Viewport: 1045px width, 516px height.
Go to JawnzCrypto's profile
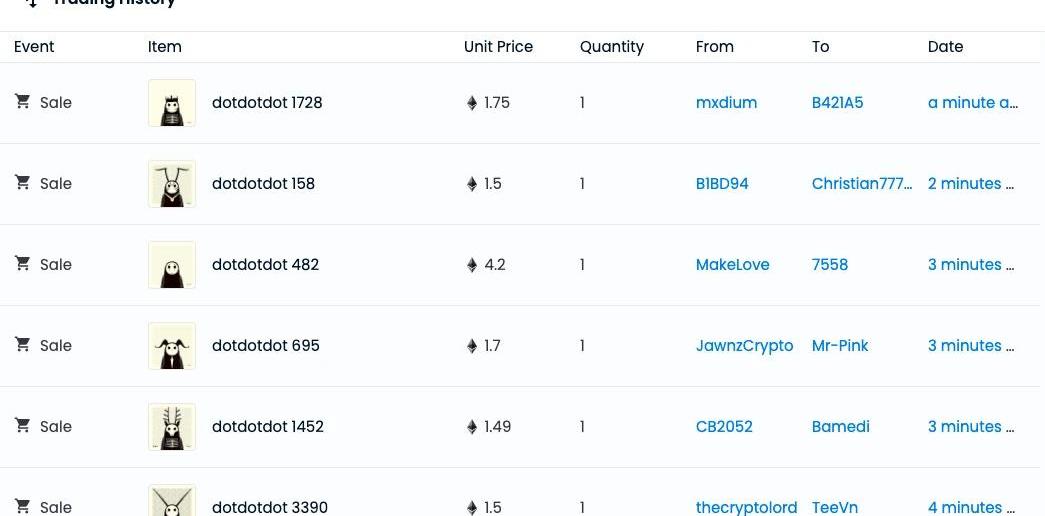744,346
